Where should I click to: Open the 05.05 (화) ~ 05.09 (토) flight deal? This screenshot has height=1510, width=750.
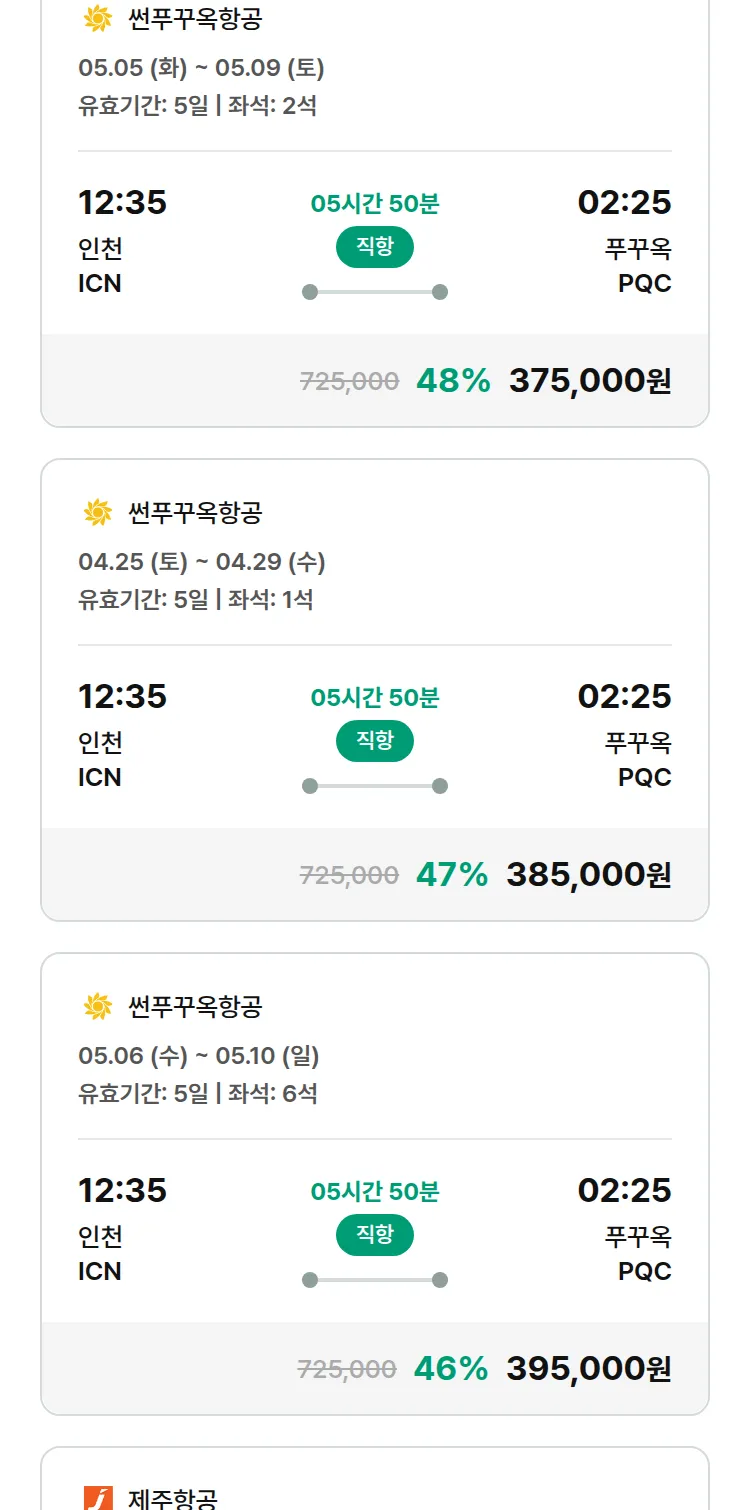point(201,68)
